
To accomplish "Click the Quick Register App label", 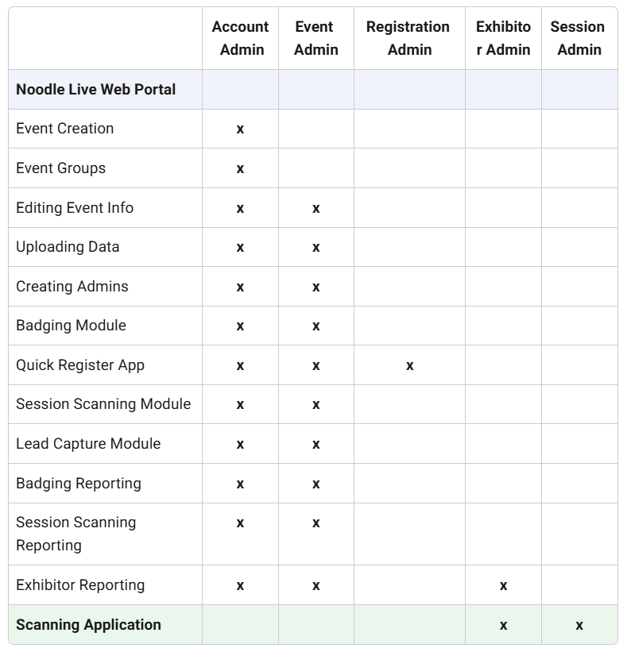I will (x=80, y=365).
